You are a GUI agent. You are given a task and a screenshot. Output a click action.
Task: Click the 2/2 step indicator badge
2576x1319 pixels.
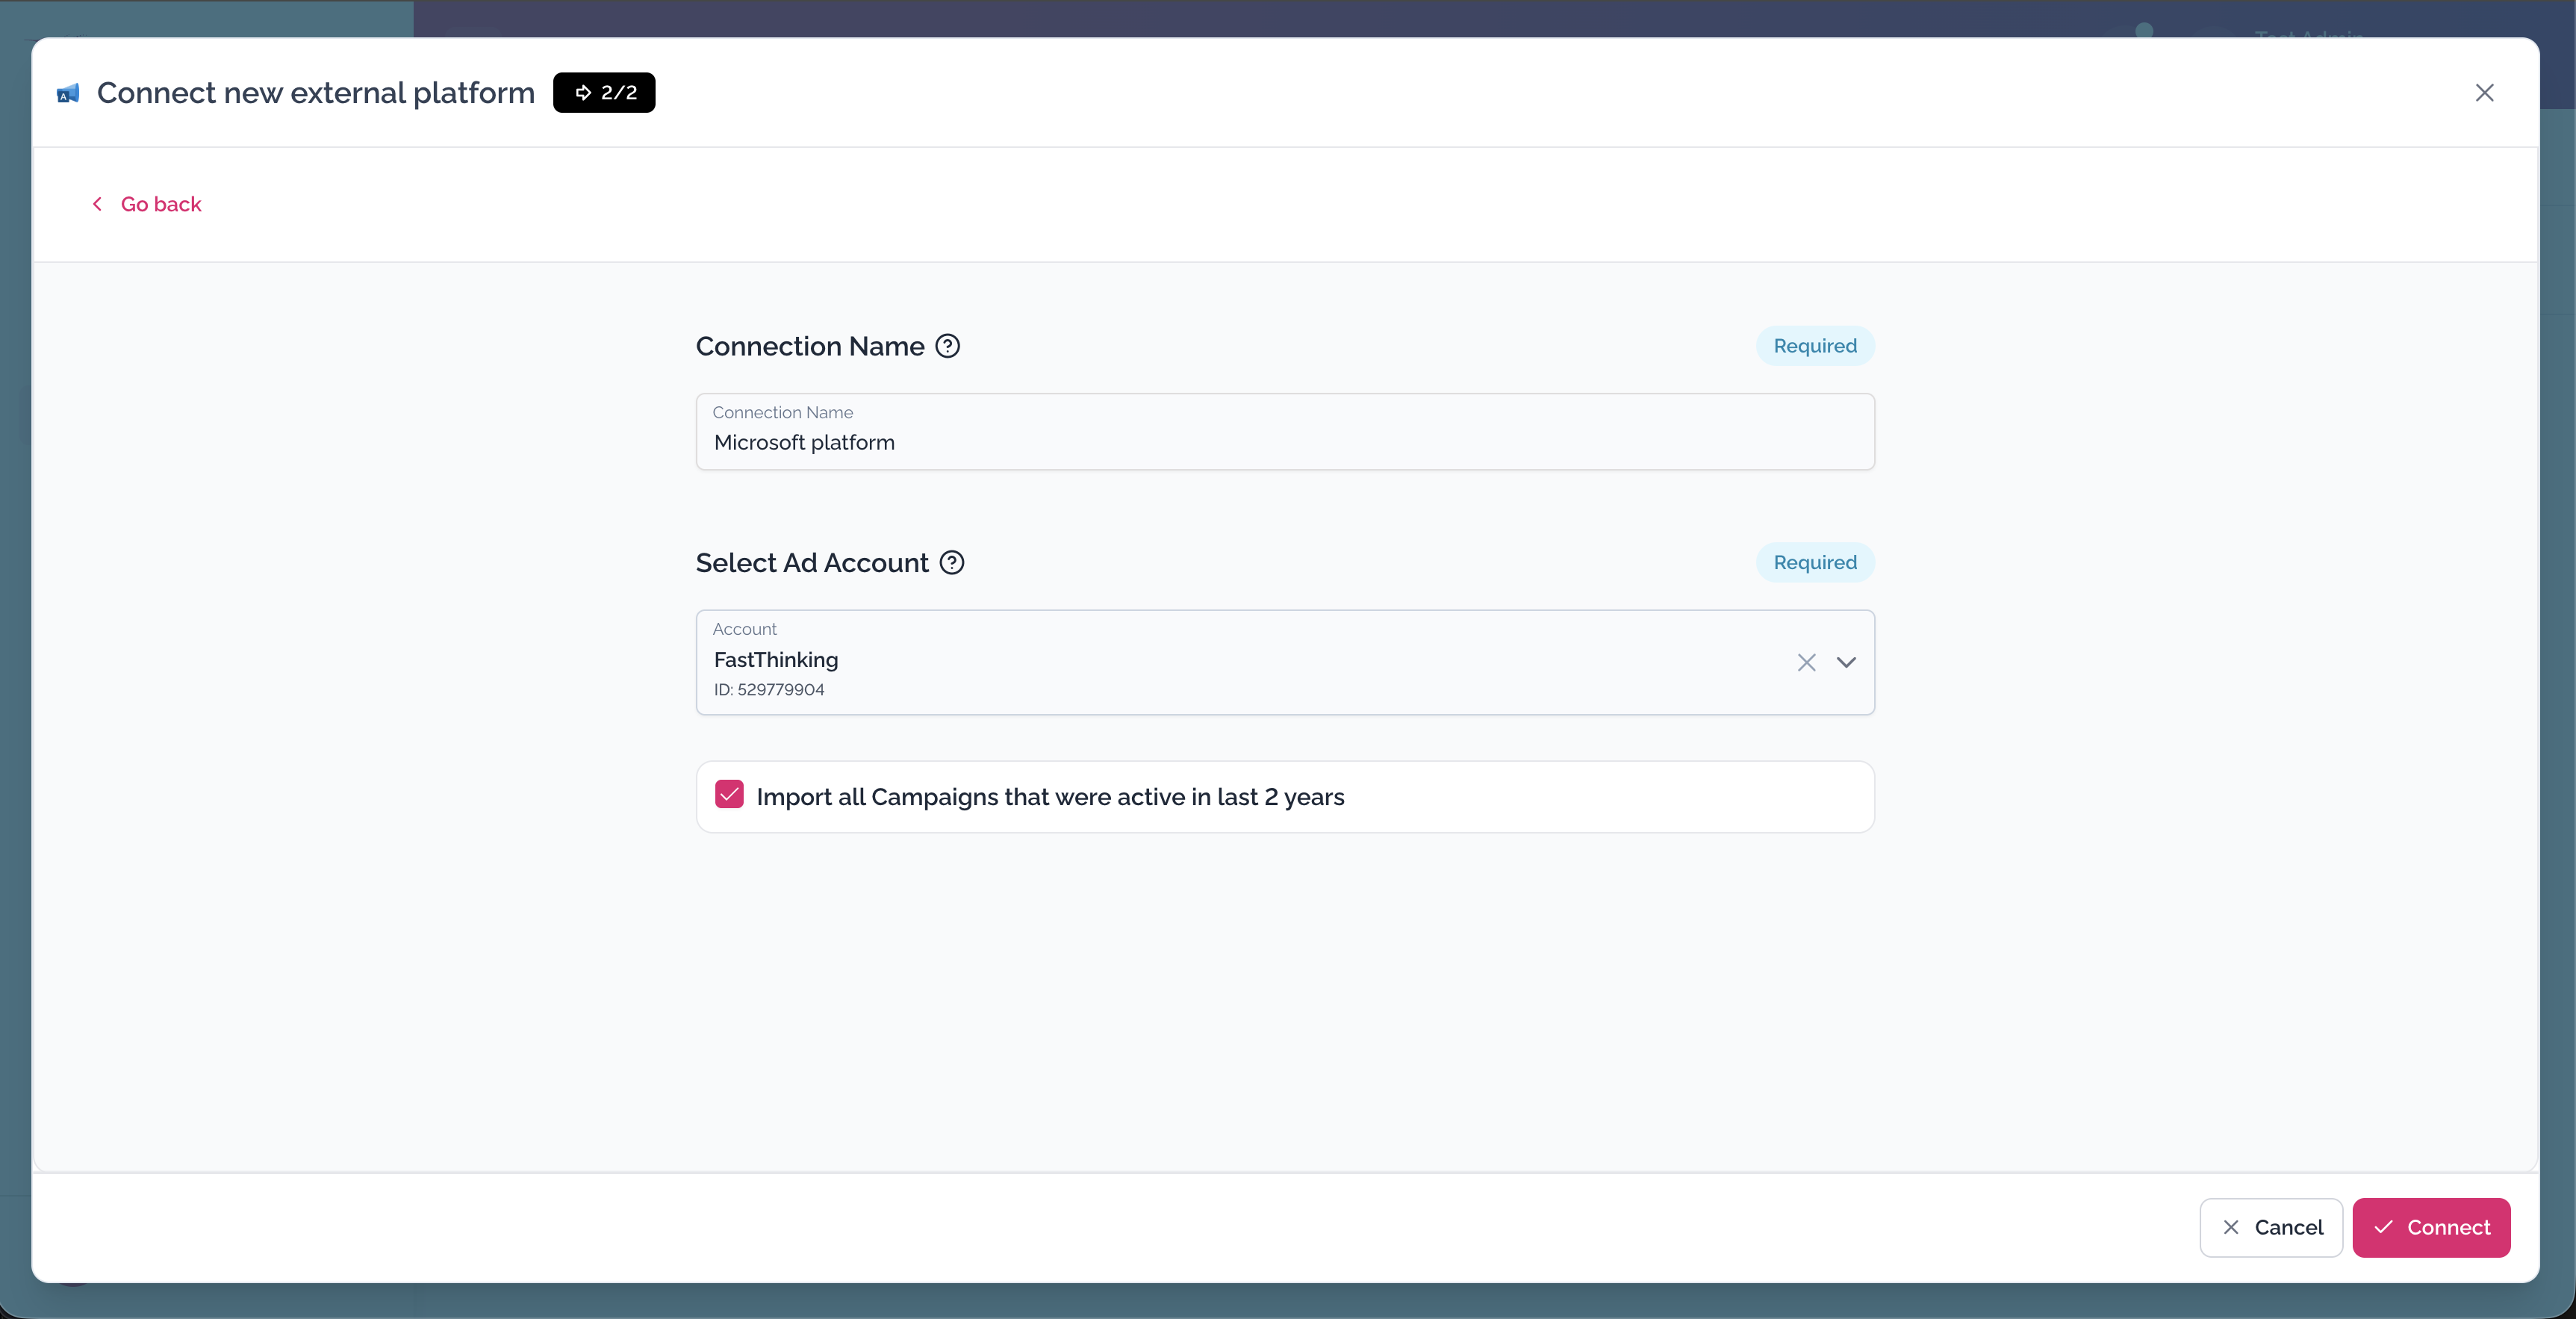[604, 93]
